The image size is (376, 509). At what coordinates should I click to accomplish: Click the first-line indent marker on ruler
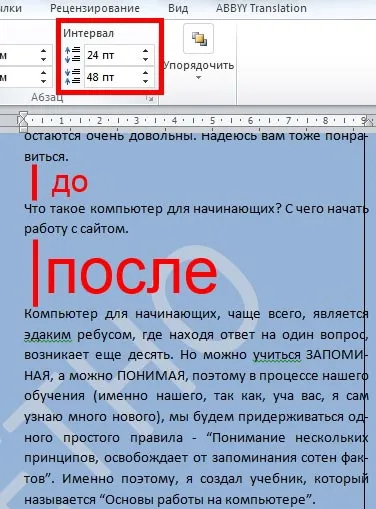click(23, 116)
